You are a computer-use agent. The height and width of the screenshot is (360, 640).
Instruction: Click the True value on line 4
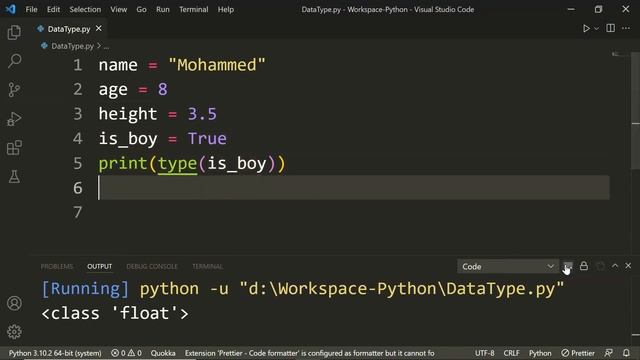coord(207,139)
